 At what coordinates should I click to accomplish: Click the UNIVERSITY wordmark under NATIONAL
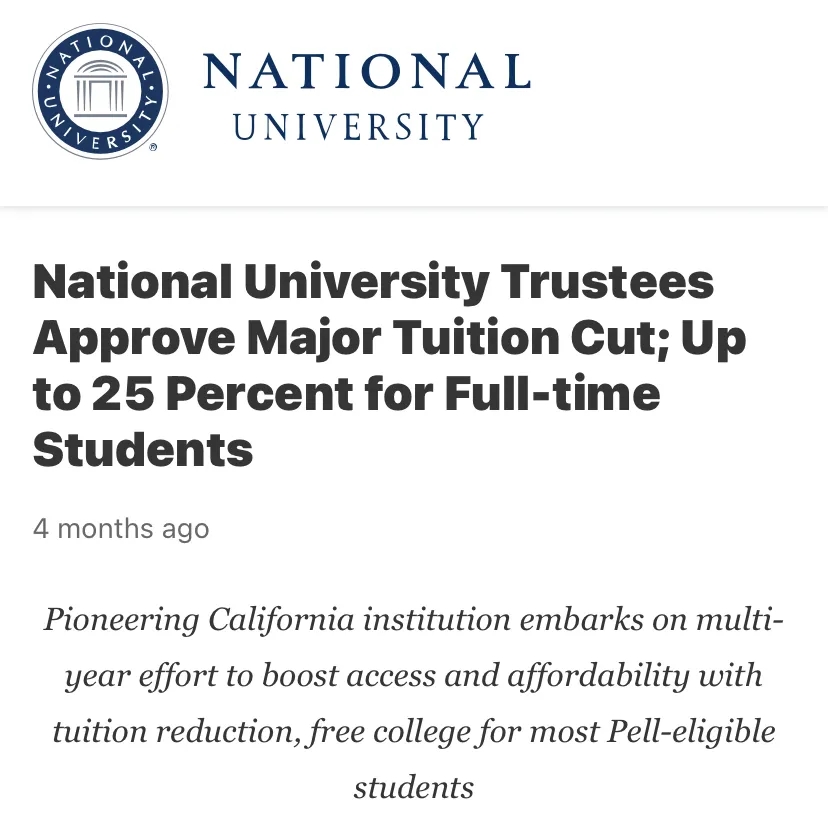pos(358,127)
